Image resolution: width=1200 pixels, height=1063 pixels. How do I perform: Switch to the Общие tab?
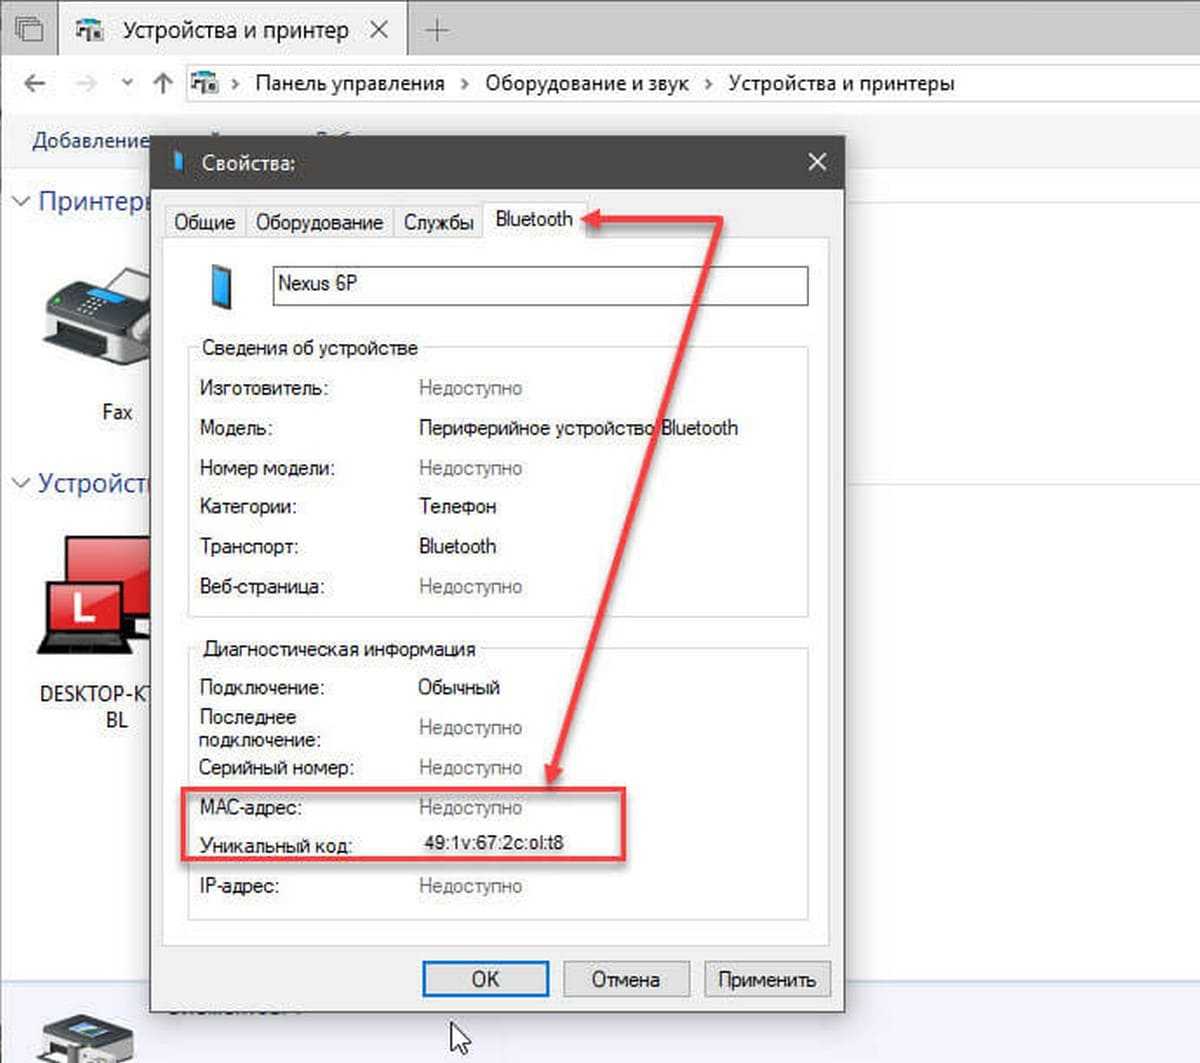(204, 222)
